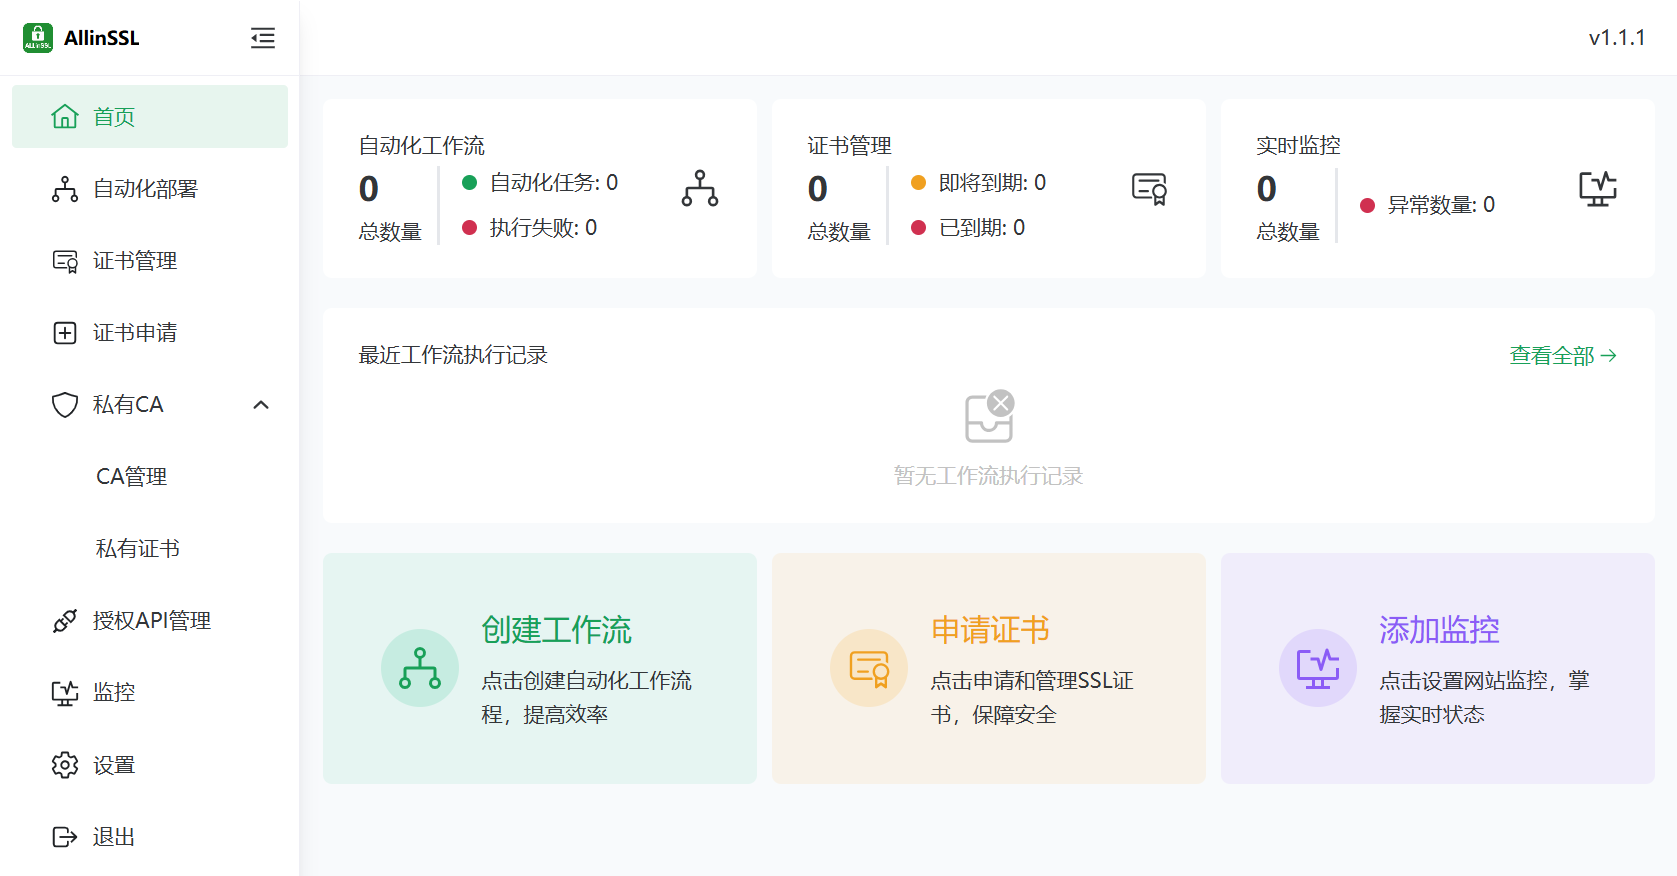Select the CA管理 submenu item
The image size is (1677, 876).
tap(131, 477)
